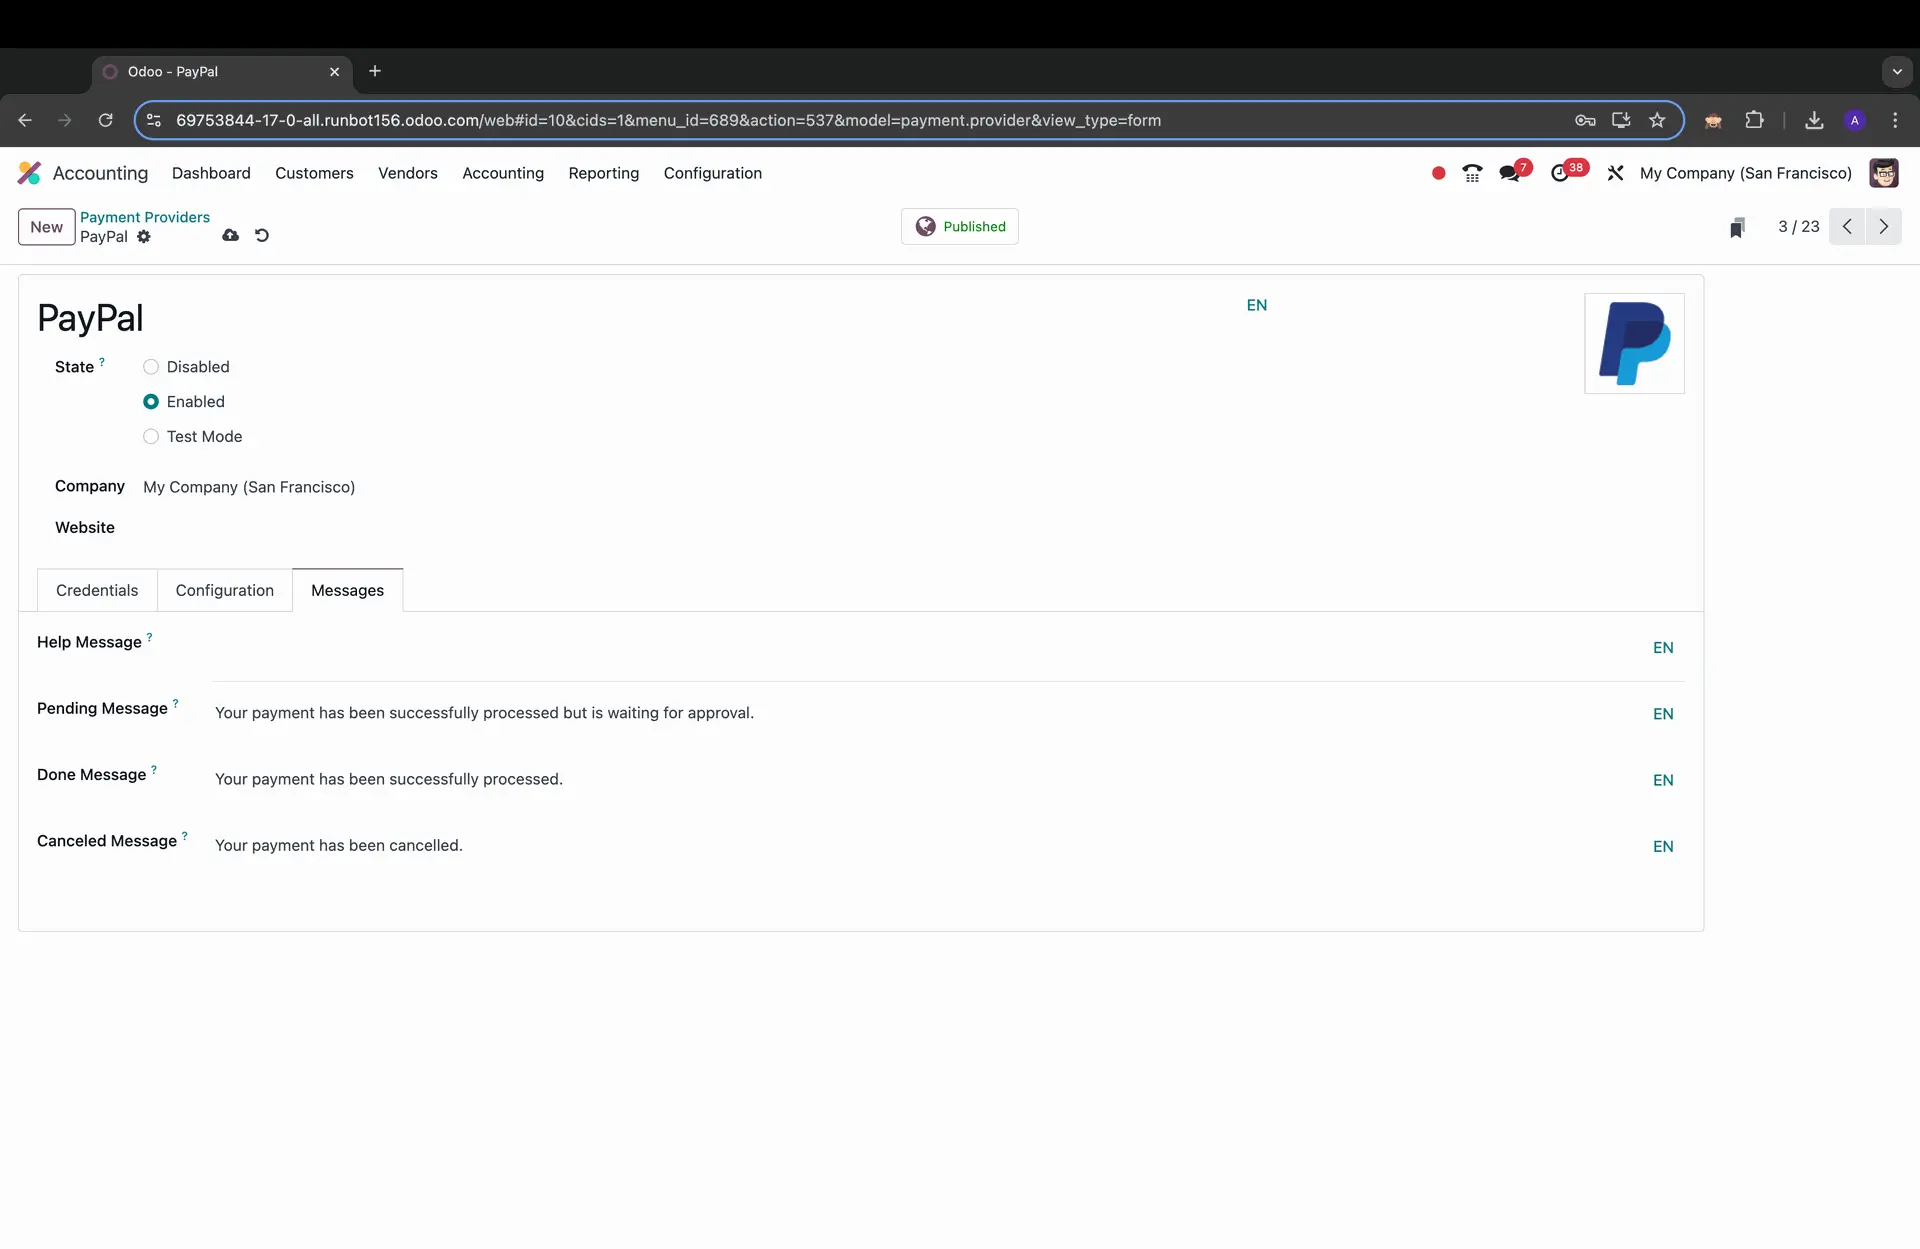Open the Chrome profile avatar A
This screenshot has height=1249, width=1920.
coord(1855,120)
